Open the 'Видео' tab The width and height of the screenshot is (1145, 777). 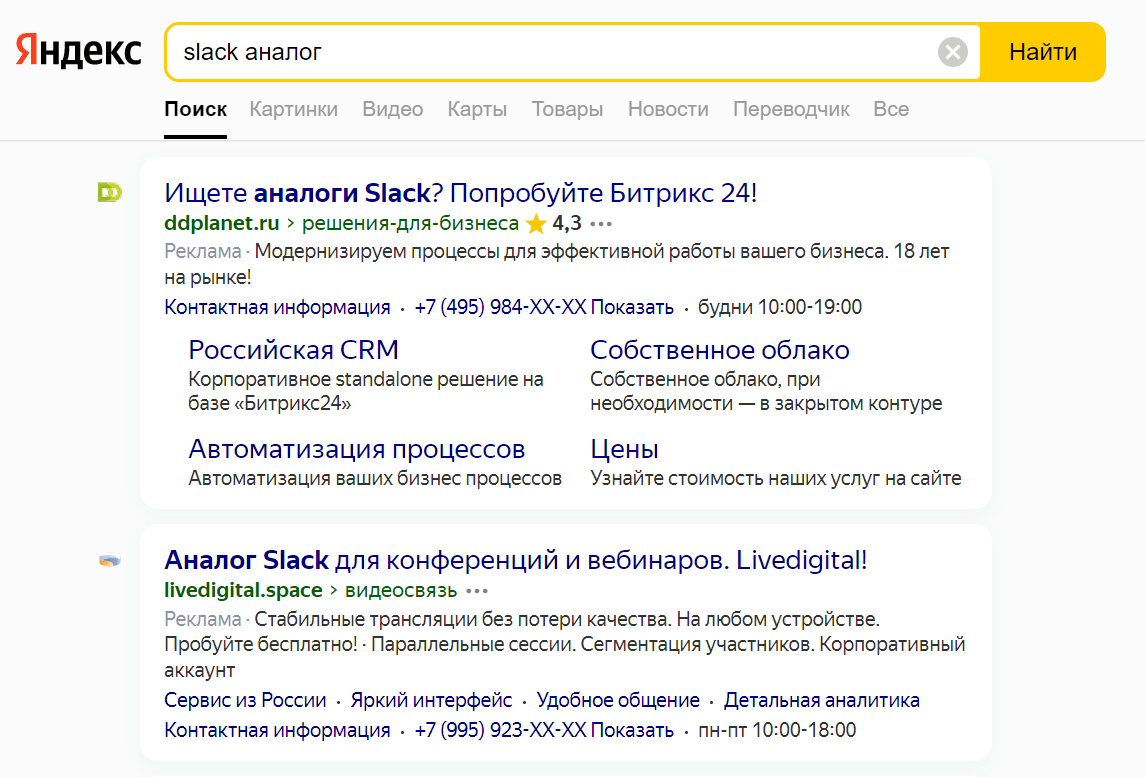392,109
